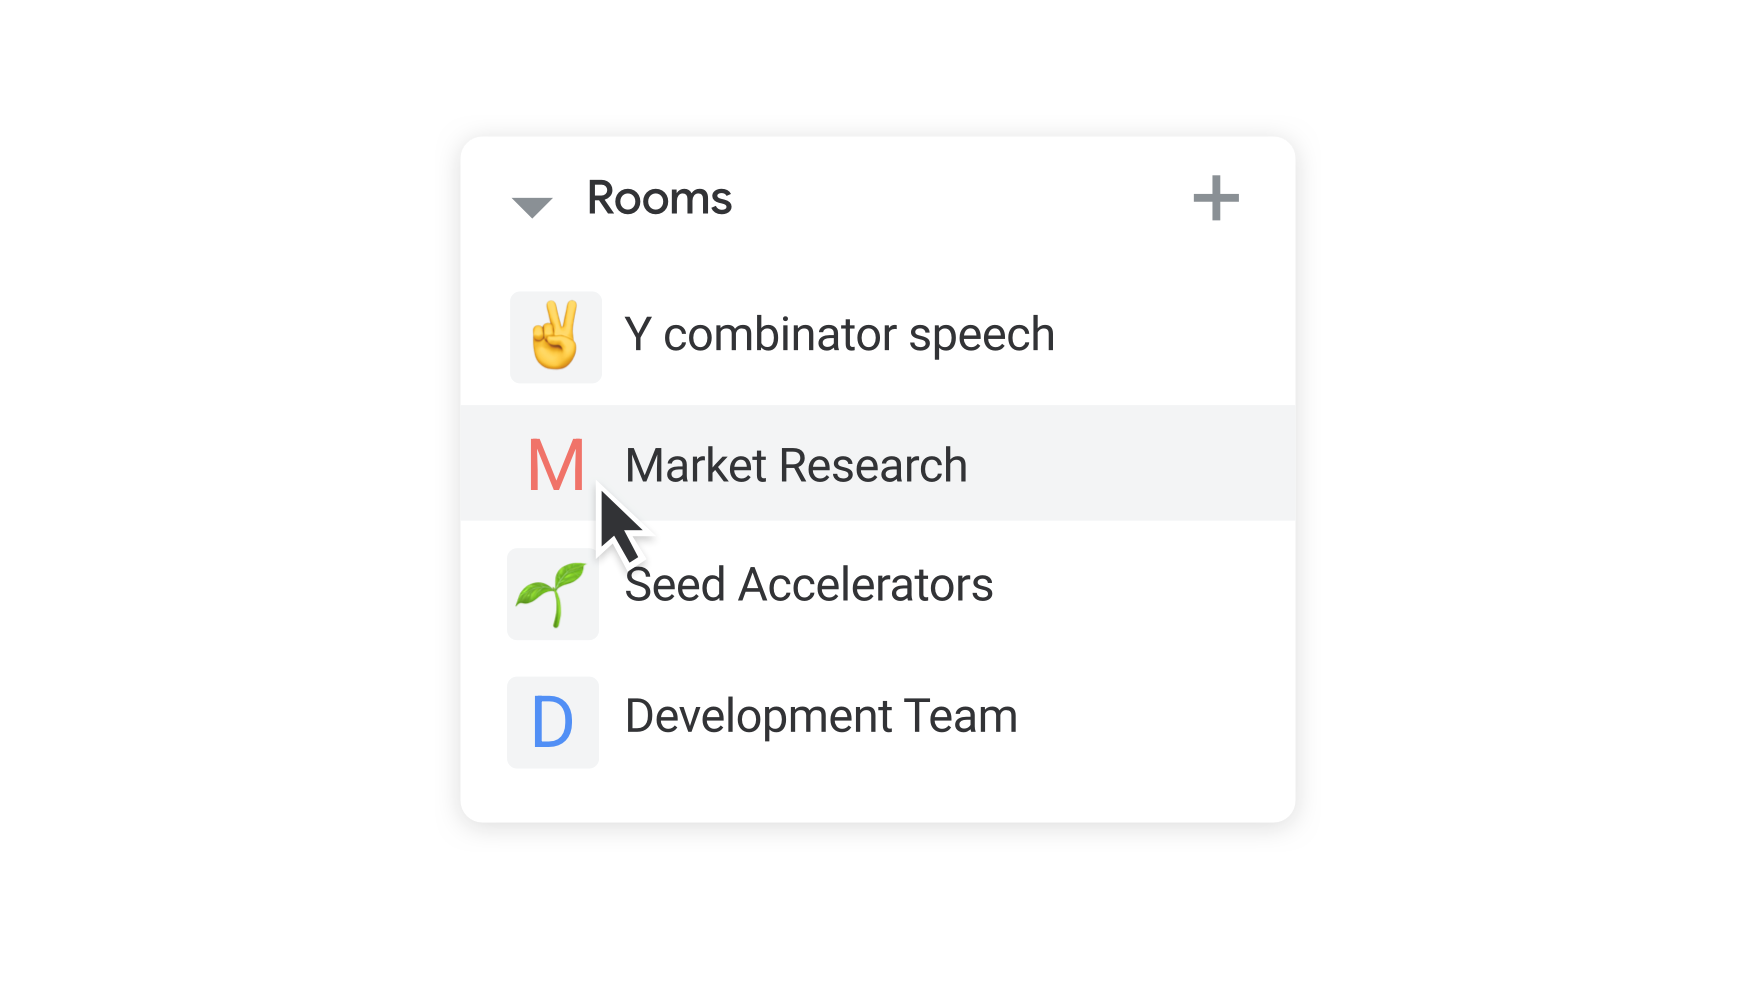
Task: Click the word Research in the highlighted row
Action: [873, 466]
